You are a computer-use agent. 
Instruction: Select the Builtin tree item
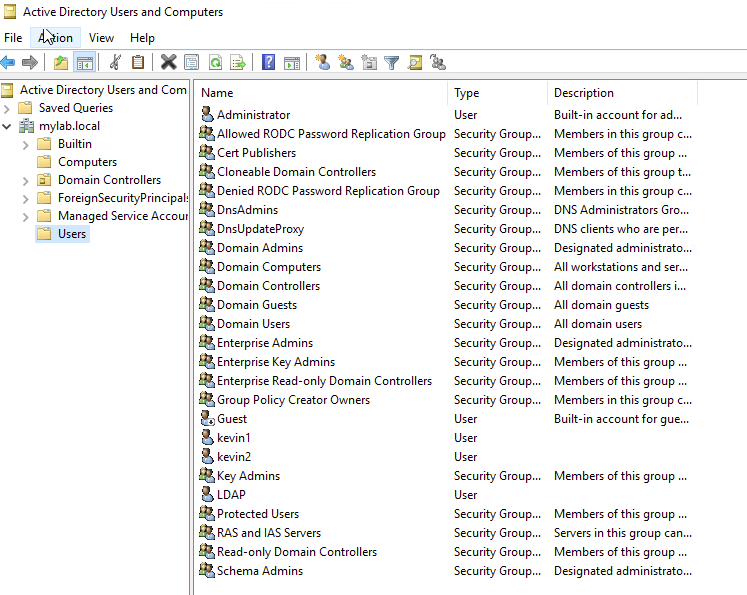pyautogui.click(x=75, y=144)
